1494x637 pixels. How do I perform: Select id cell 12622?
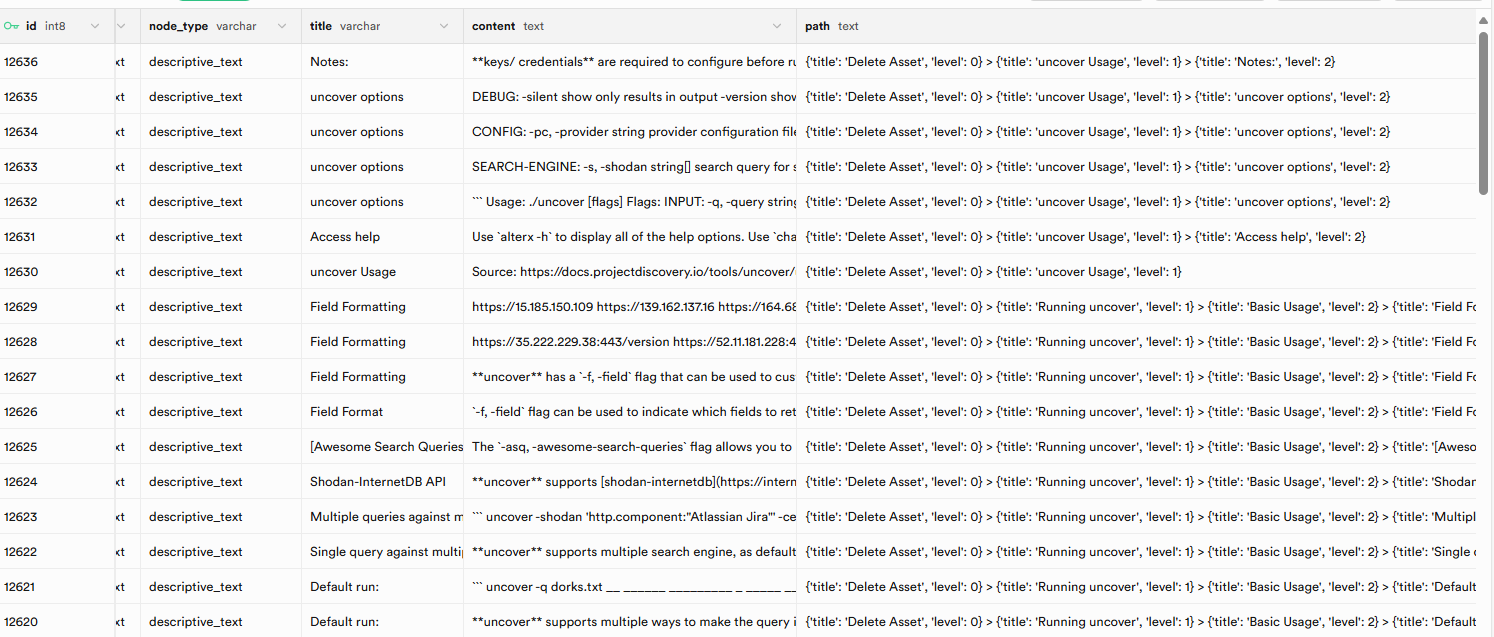pyautogui.click(x=57, y=552)
